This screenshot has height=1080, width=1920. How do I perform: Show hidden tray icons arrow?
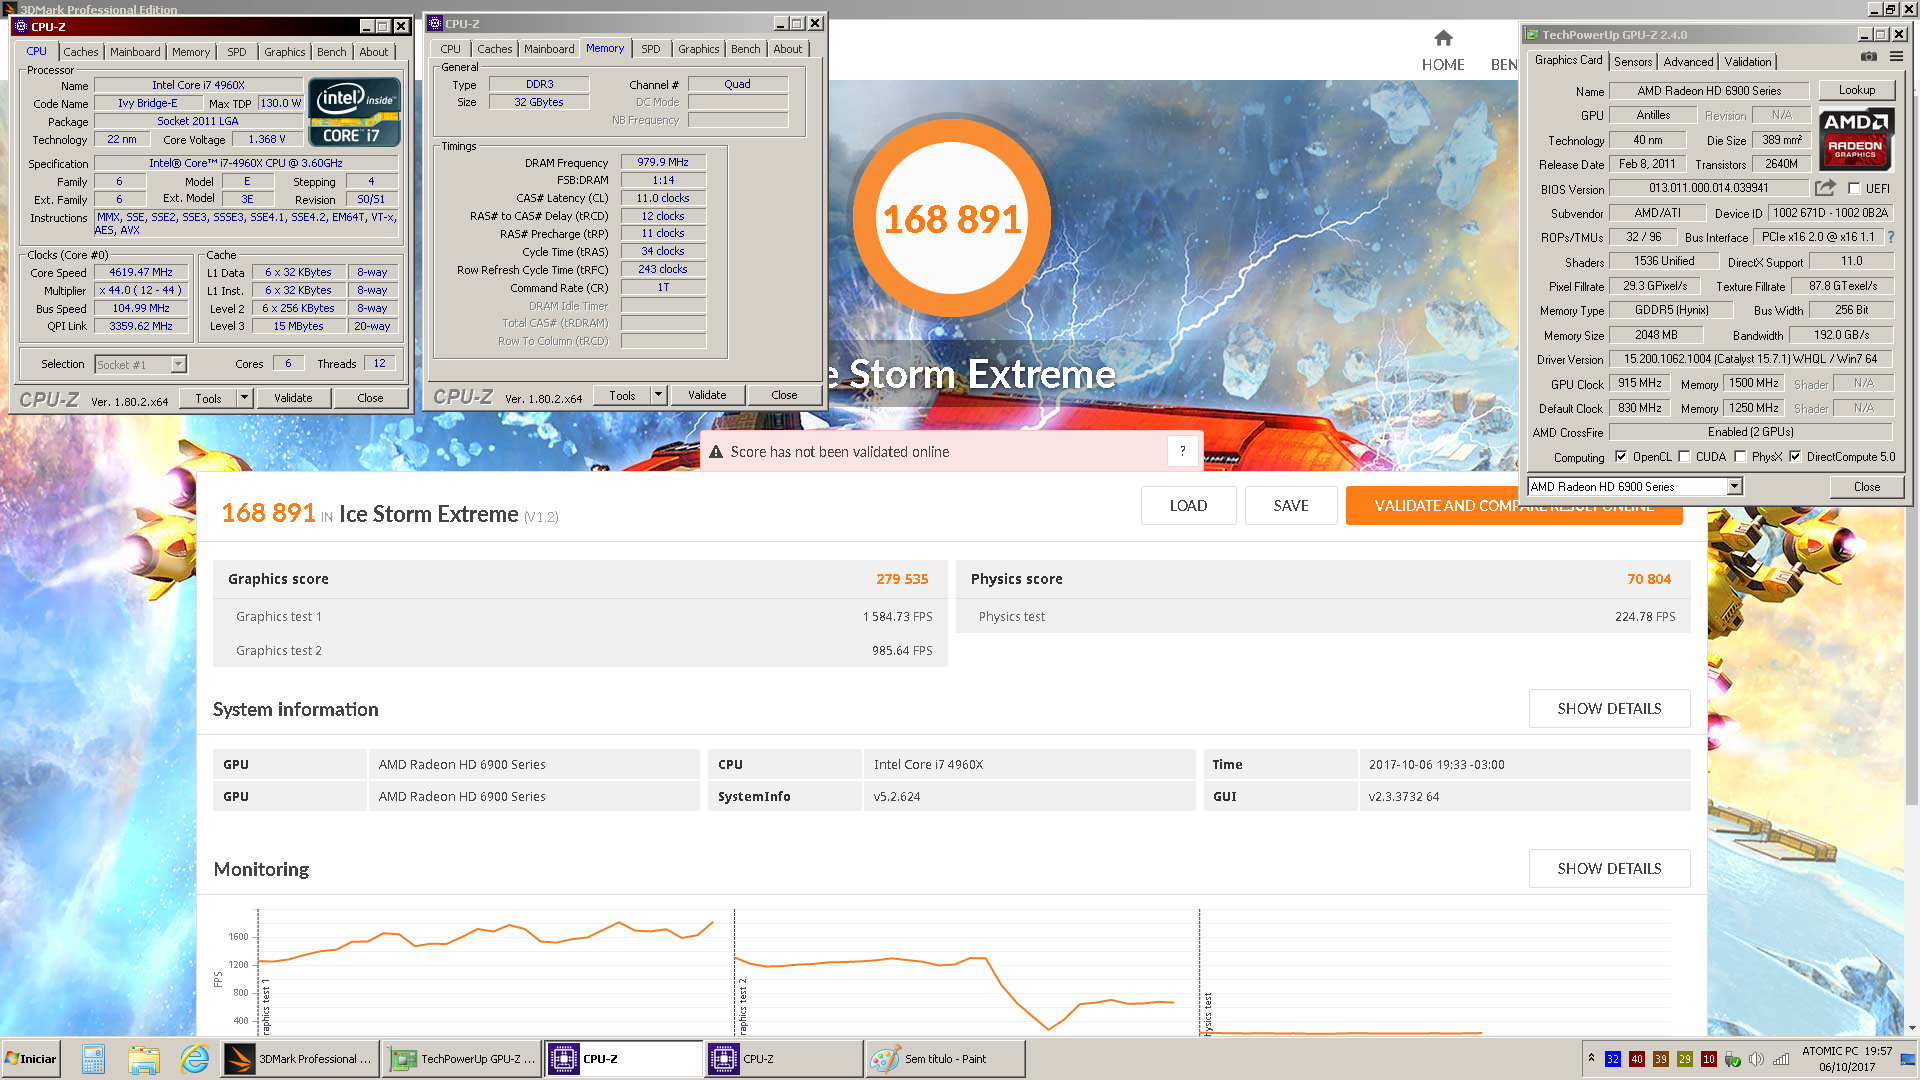[x=1591, y=1058]
